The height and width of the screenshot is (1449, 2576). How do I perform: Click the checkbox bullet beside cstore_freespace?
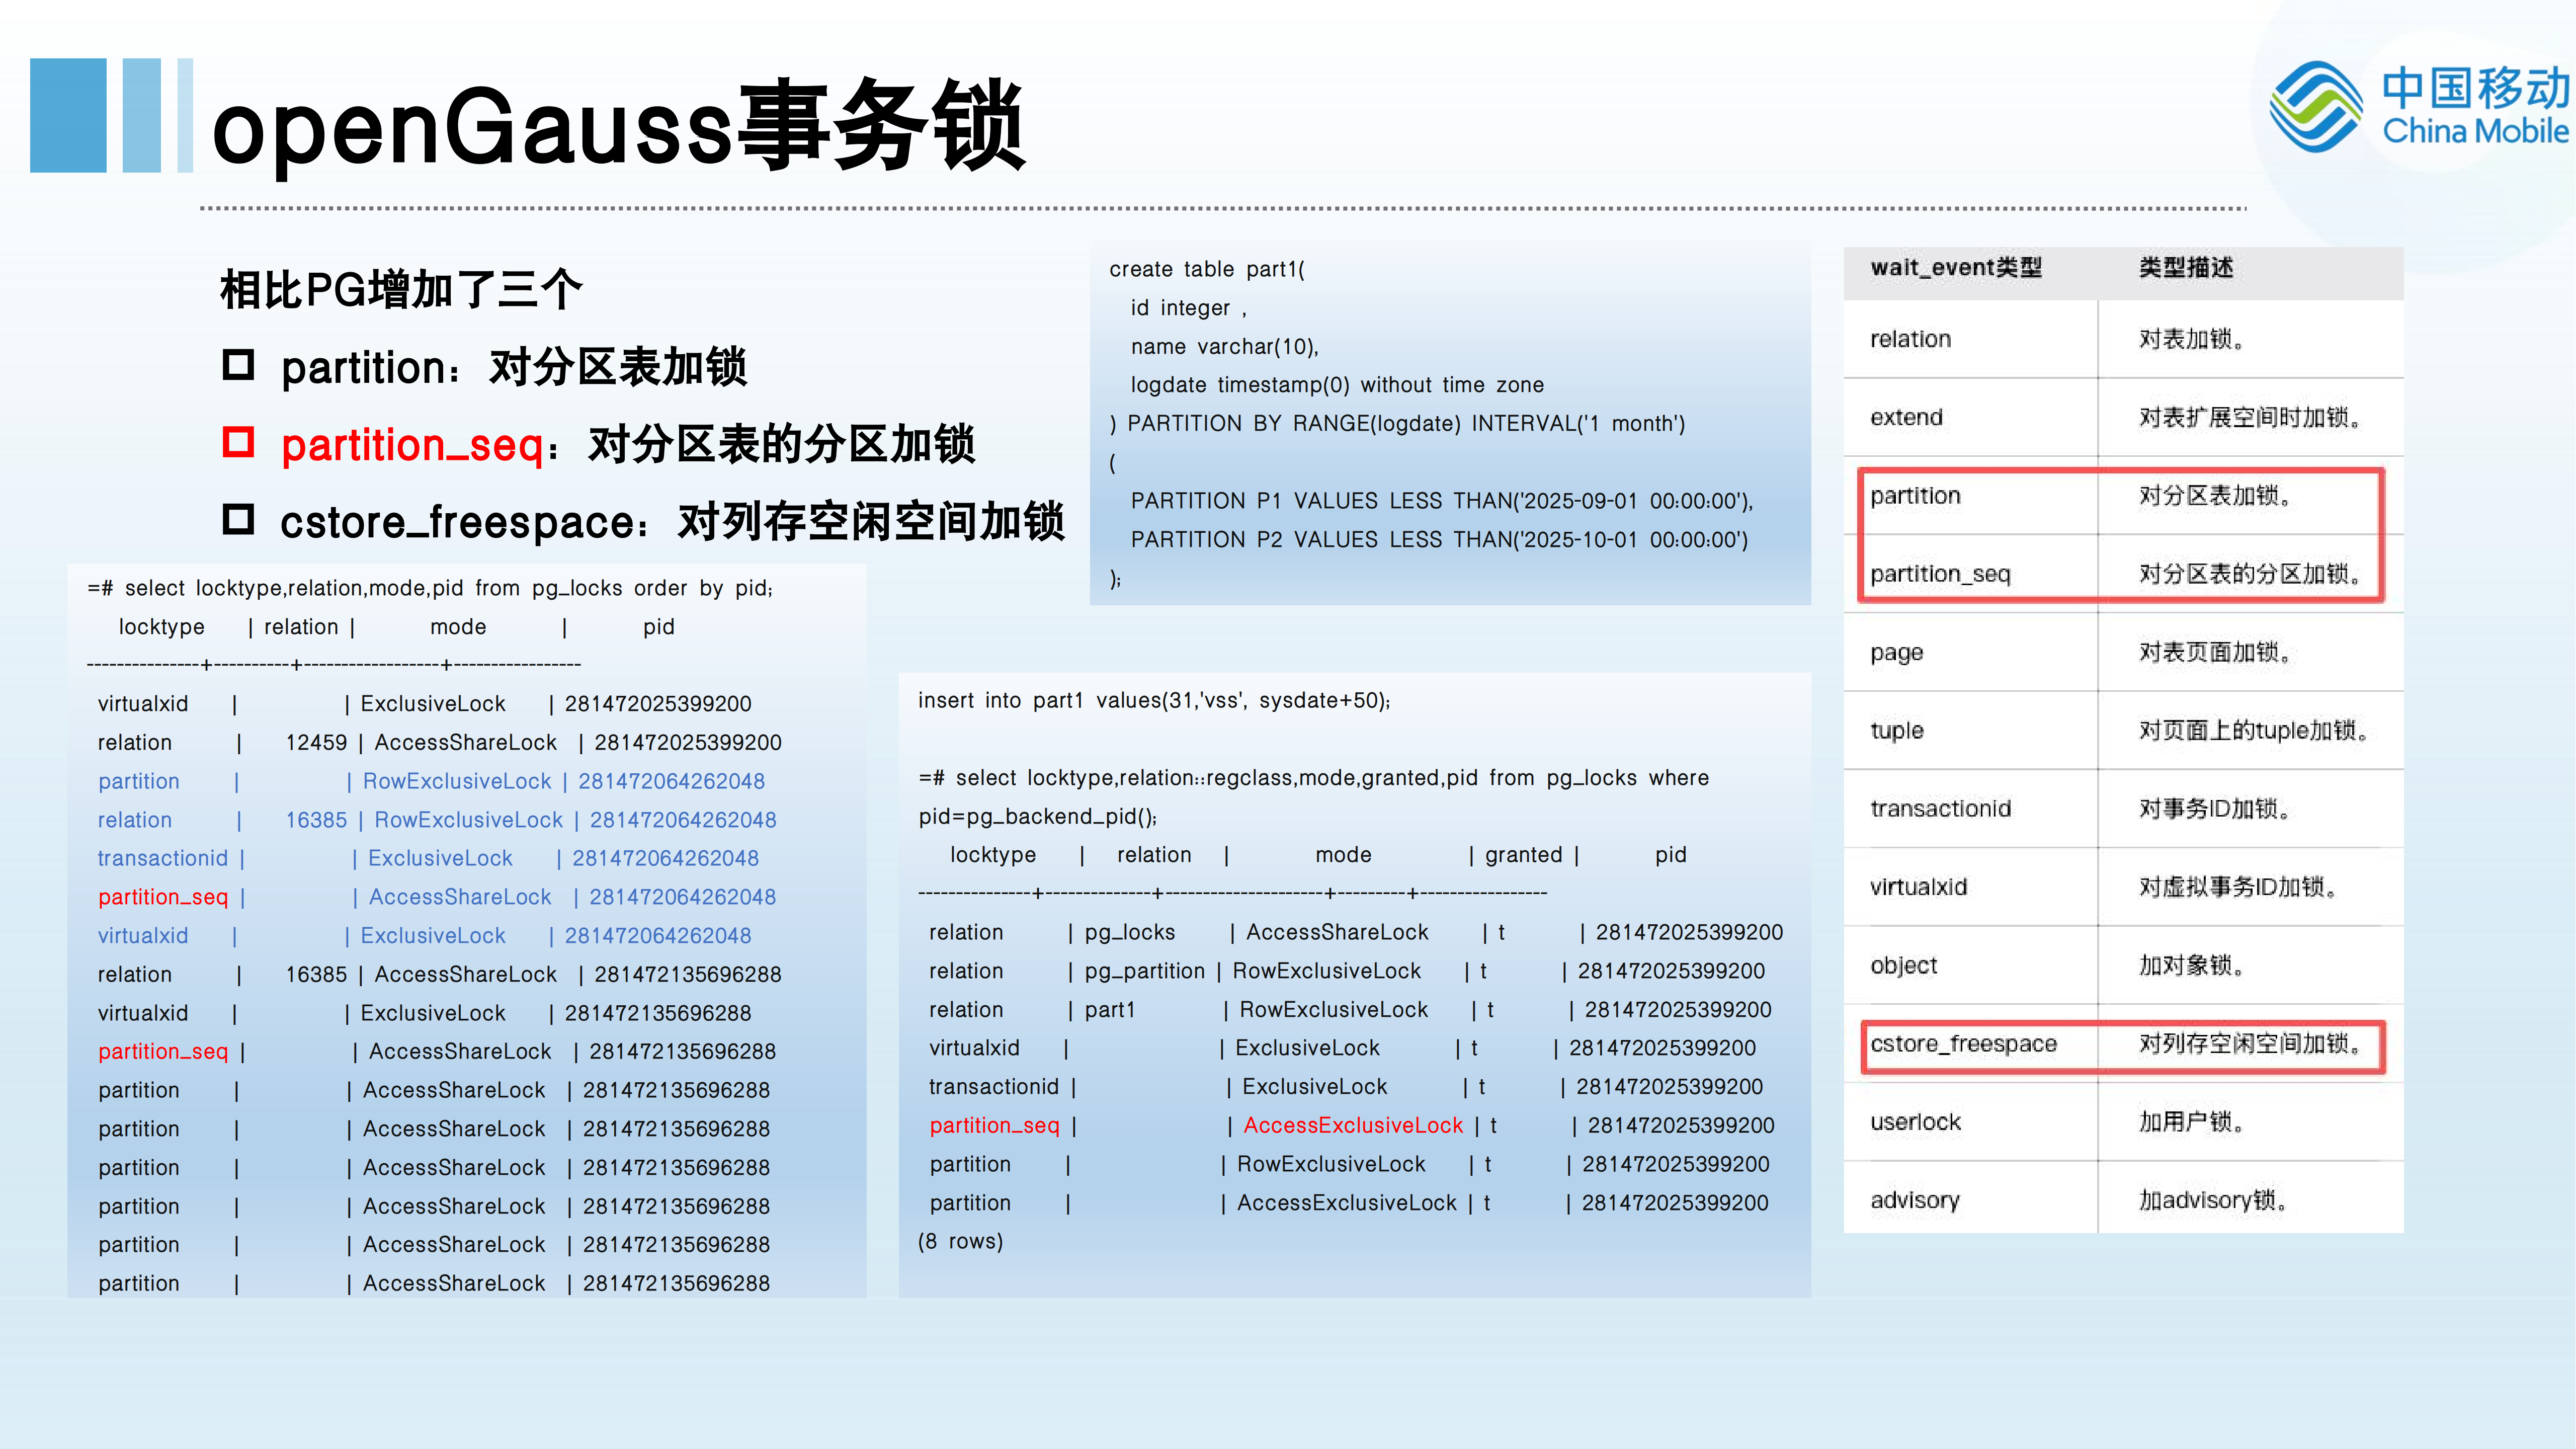tap(238, 519)
